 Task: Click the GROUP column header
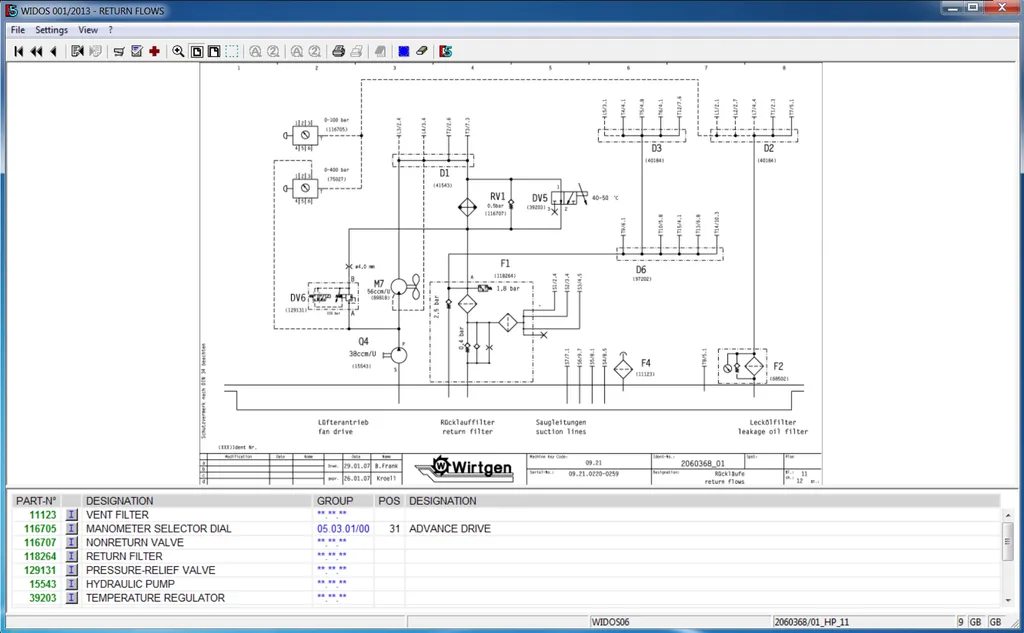coord(335,501)
